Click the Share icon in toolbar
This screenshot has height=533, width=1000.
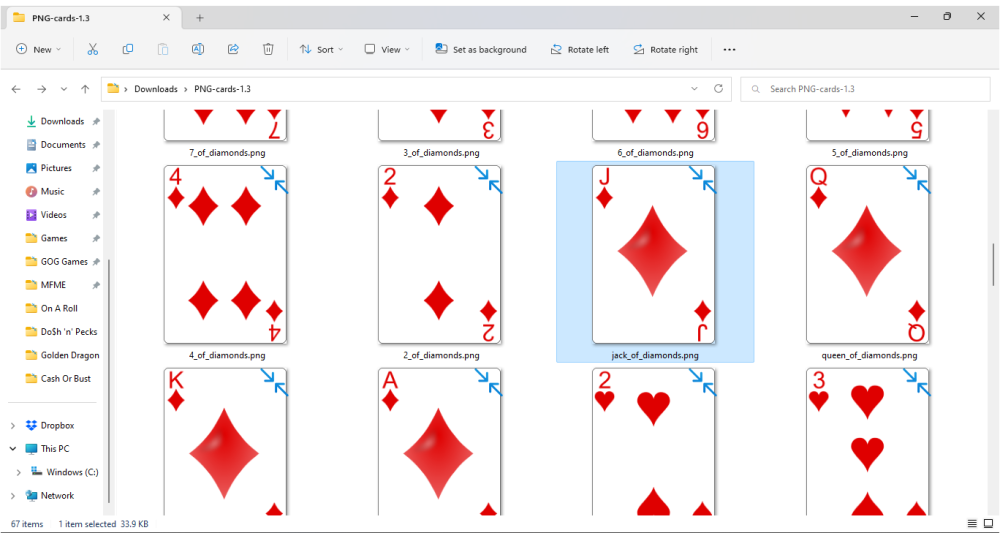point(233,49)
